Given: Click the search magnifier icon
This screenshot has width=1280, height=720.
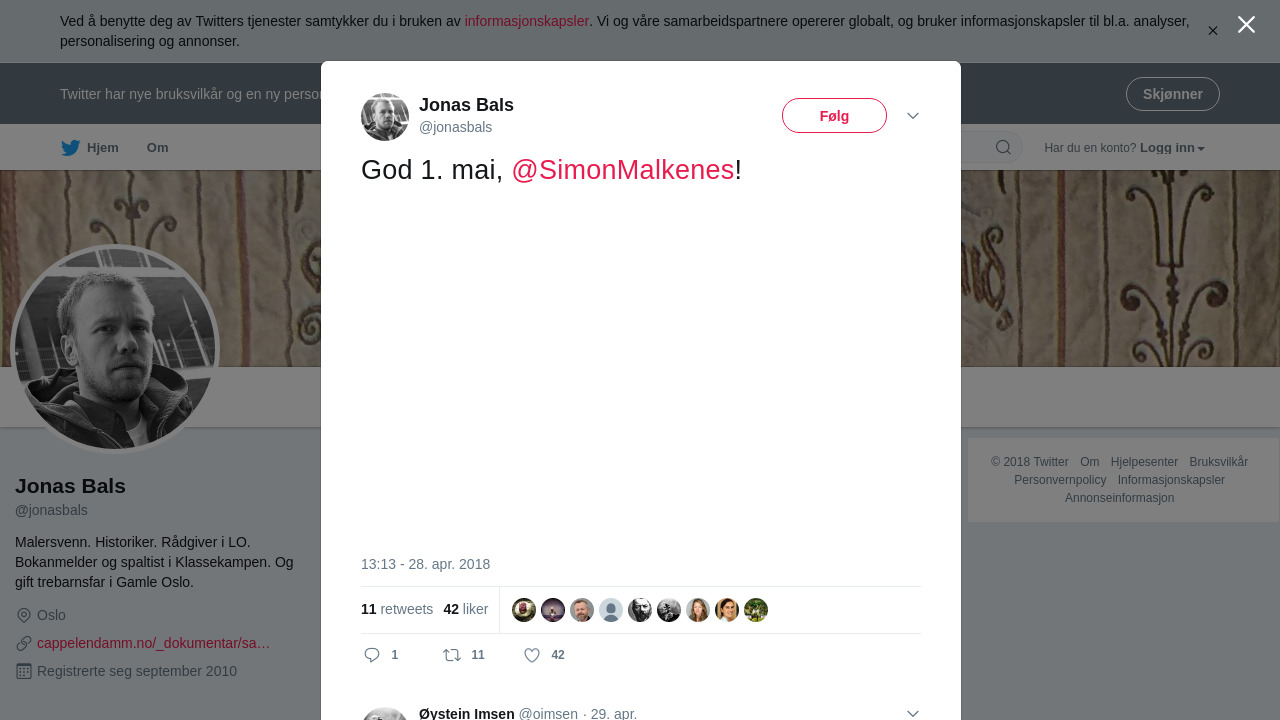Looking at the screenshot, I should tap(1003, 148).
